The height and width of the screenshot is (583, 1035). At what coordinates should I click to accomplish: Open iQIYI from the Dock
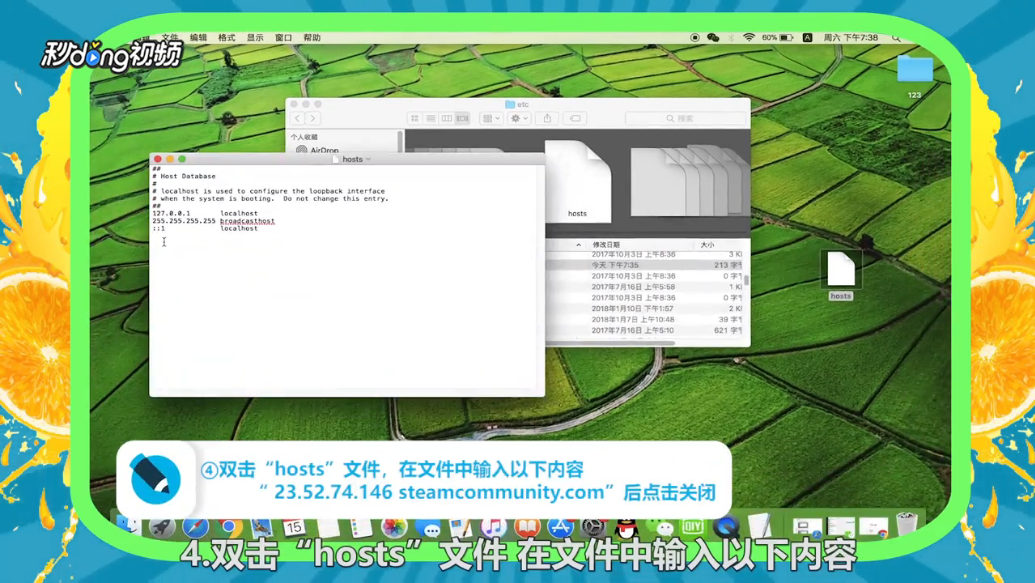pyautogui.click(x=692, y=527)
